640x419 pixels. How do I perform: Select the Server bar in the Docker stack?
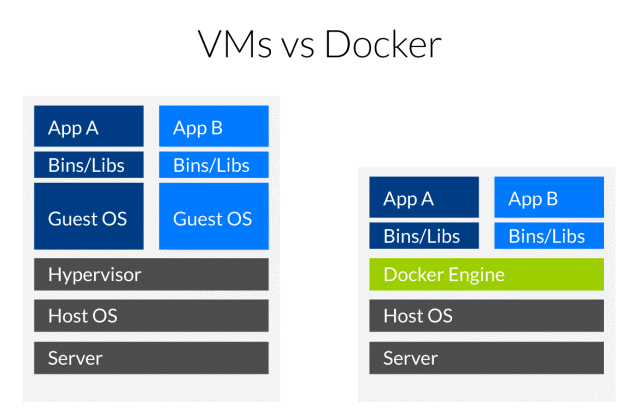(x=487, y=358)
